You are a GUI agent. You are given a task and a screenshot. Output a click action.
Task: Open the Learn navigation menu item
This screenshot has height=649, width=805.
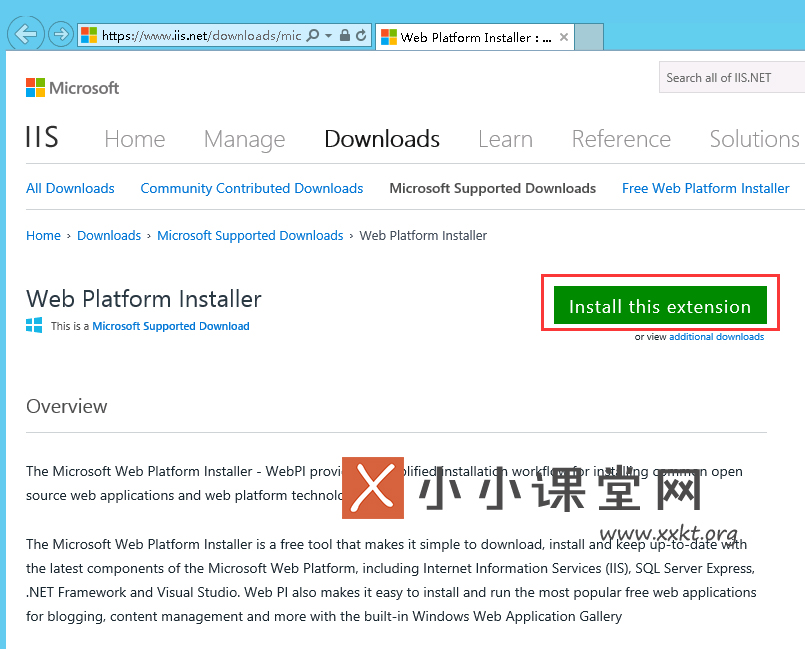point(505,139)
